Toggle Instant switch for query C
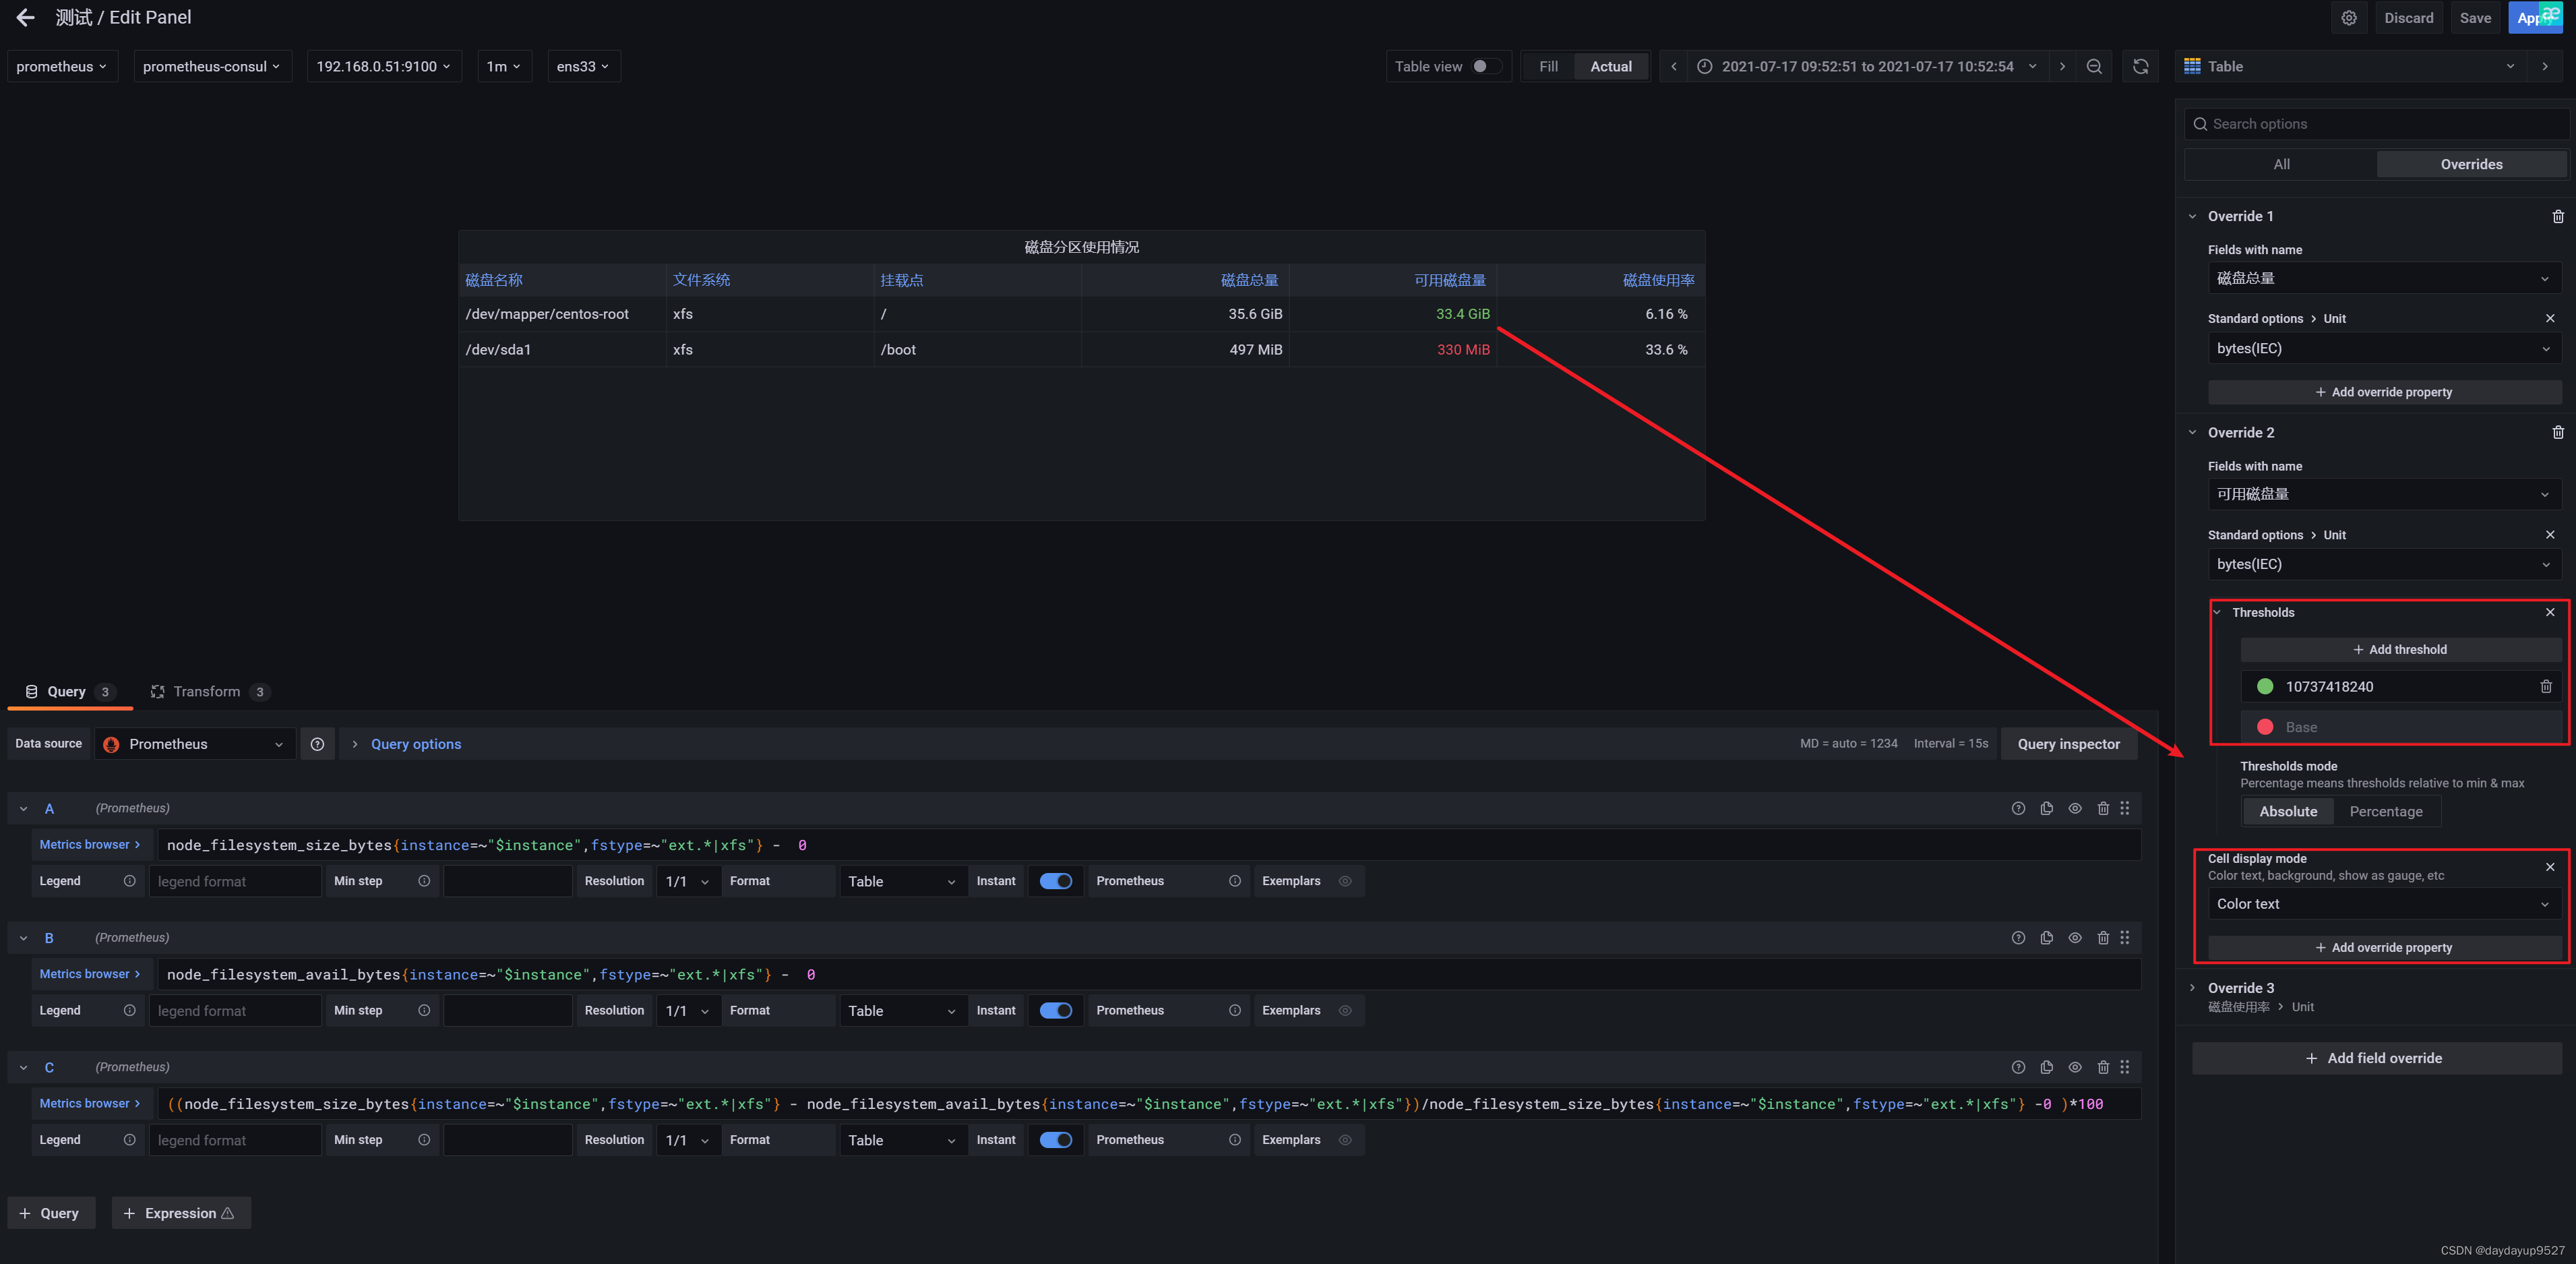Image resolution: width=2576 pixels, height=1264 pixels. 1056,1140
